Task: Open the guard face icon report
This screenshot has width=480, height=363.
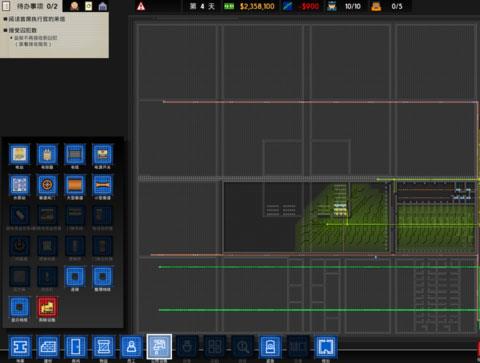Action: 74,6
